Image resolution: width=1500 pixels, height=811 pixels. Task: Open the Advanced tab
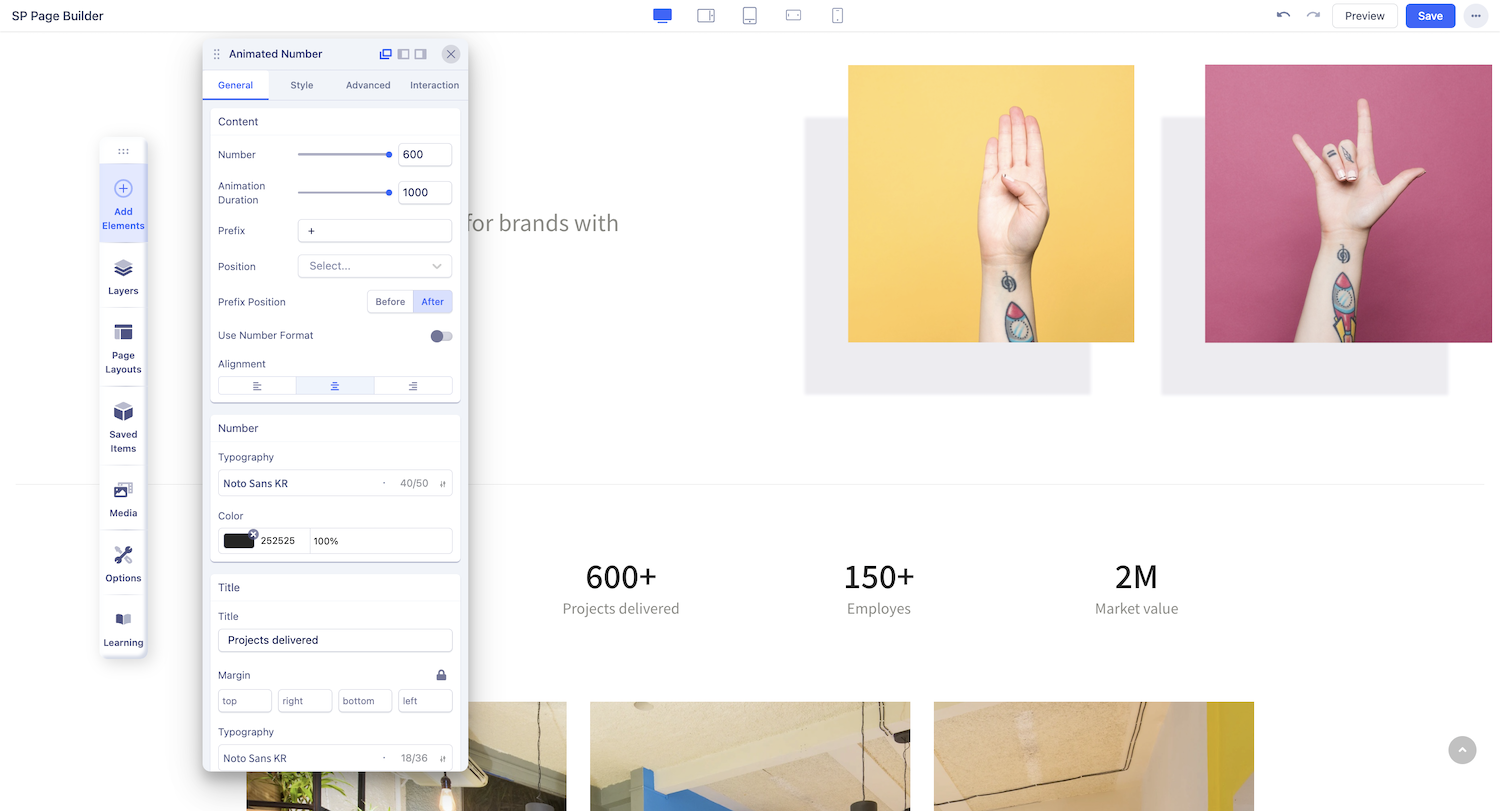[368, 85]
